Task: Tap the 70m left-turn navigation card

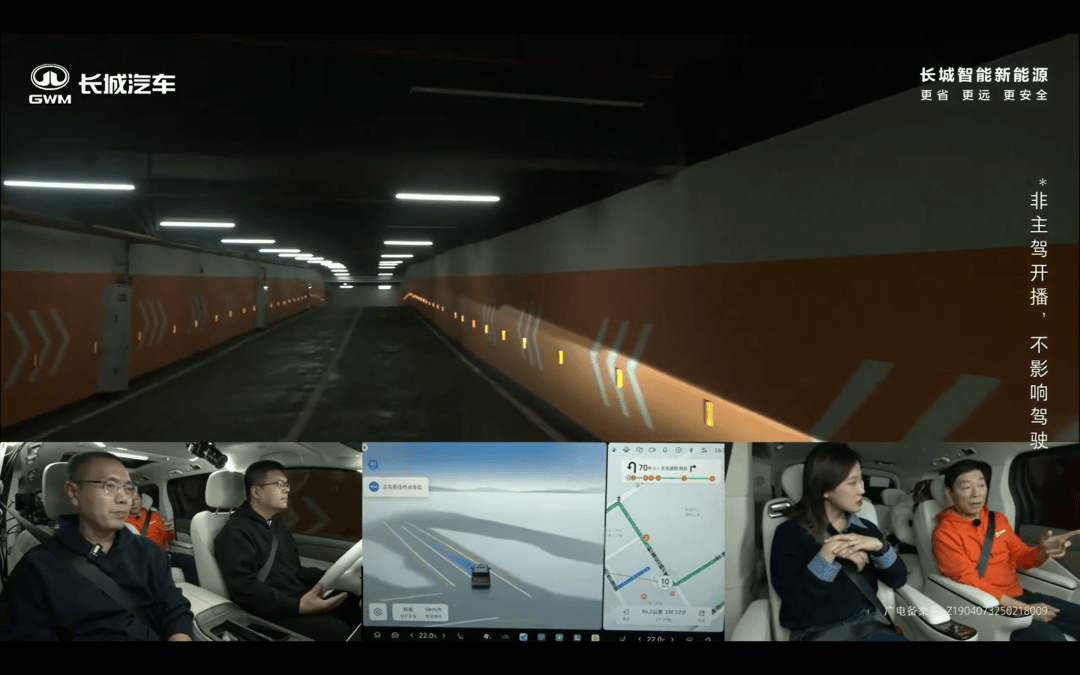Action: 672,470
